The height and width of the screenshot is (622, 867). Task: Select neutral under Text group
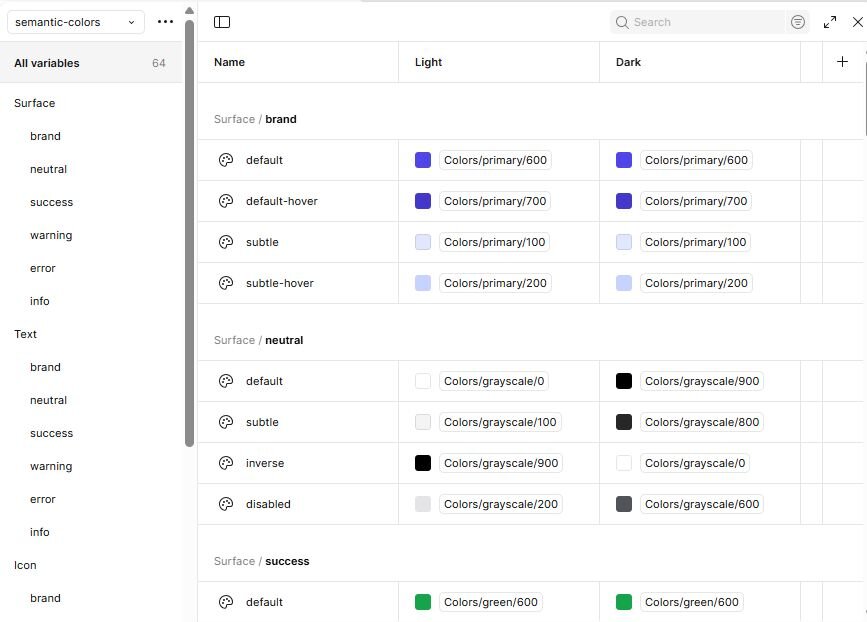(x=48, y=400)
